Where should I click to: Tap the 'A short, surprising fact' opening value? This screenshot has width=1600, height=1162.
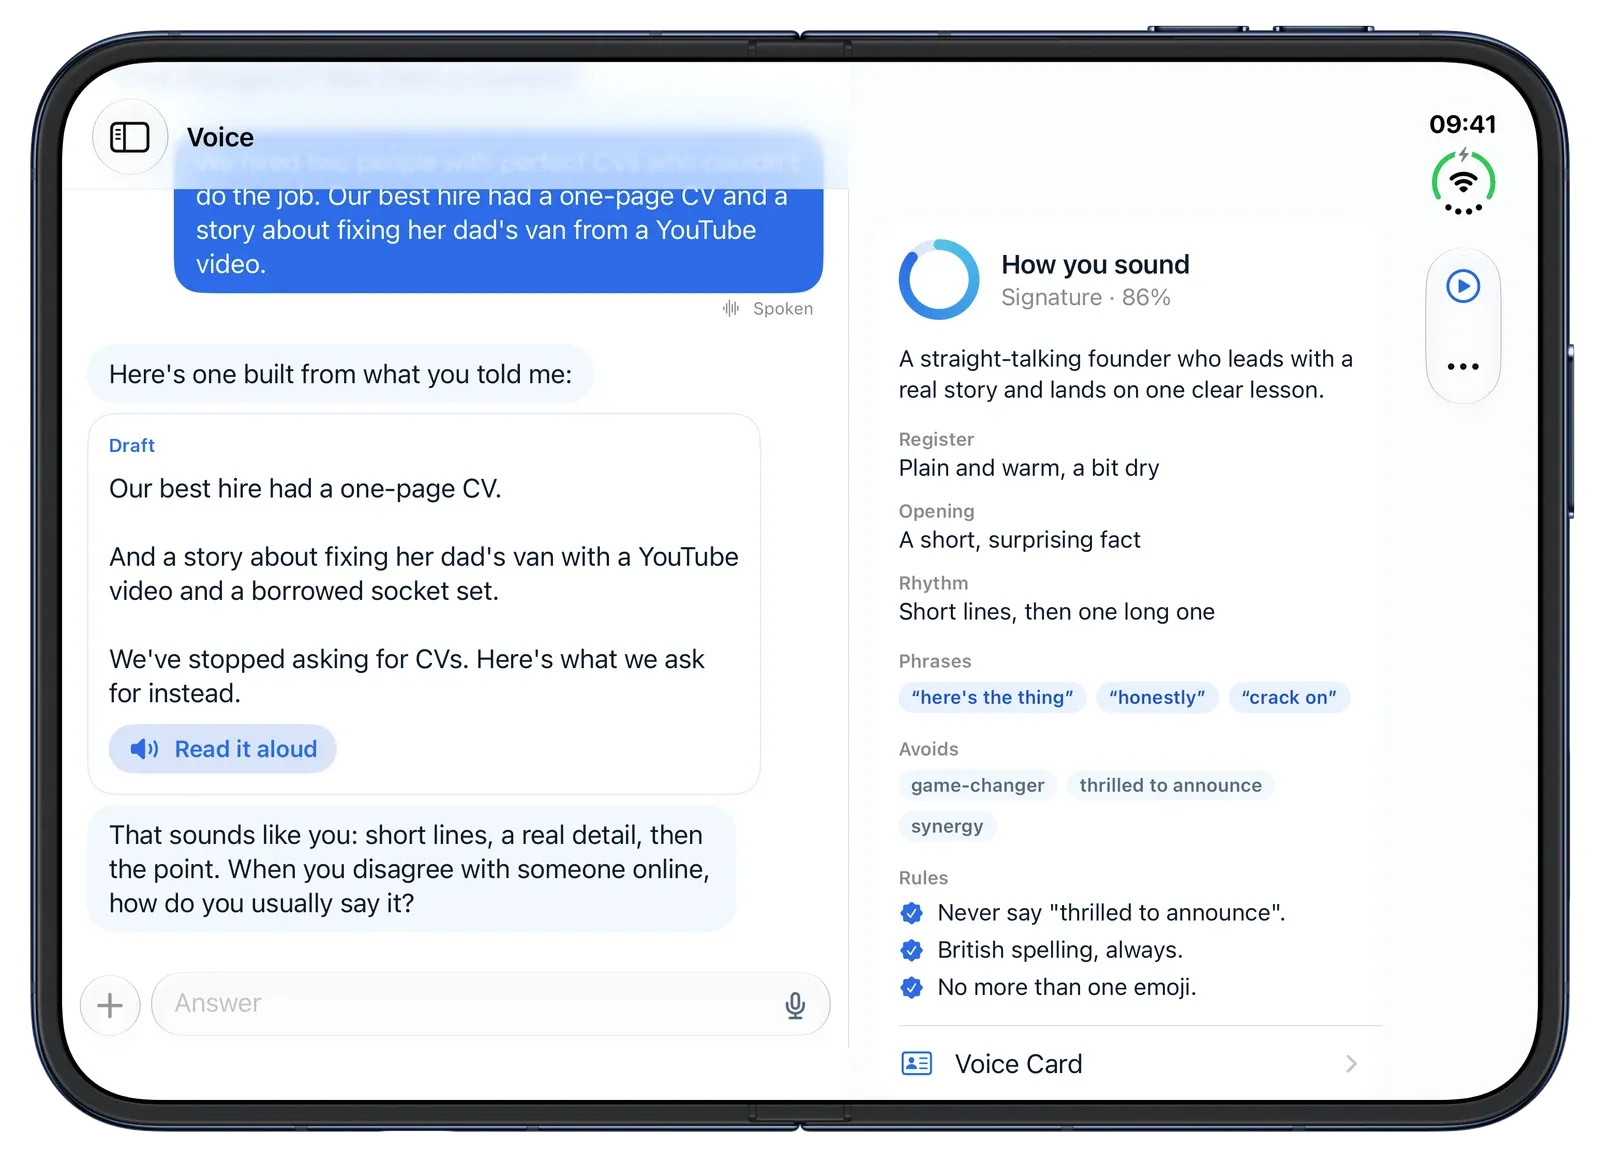coord(1019,540)
